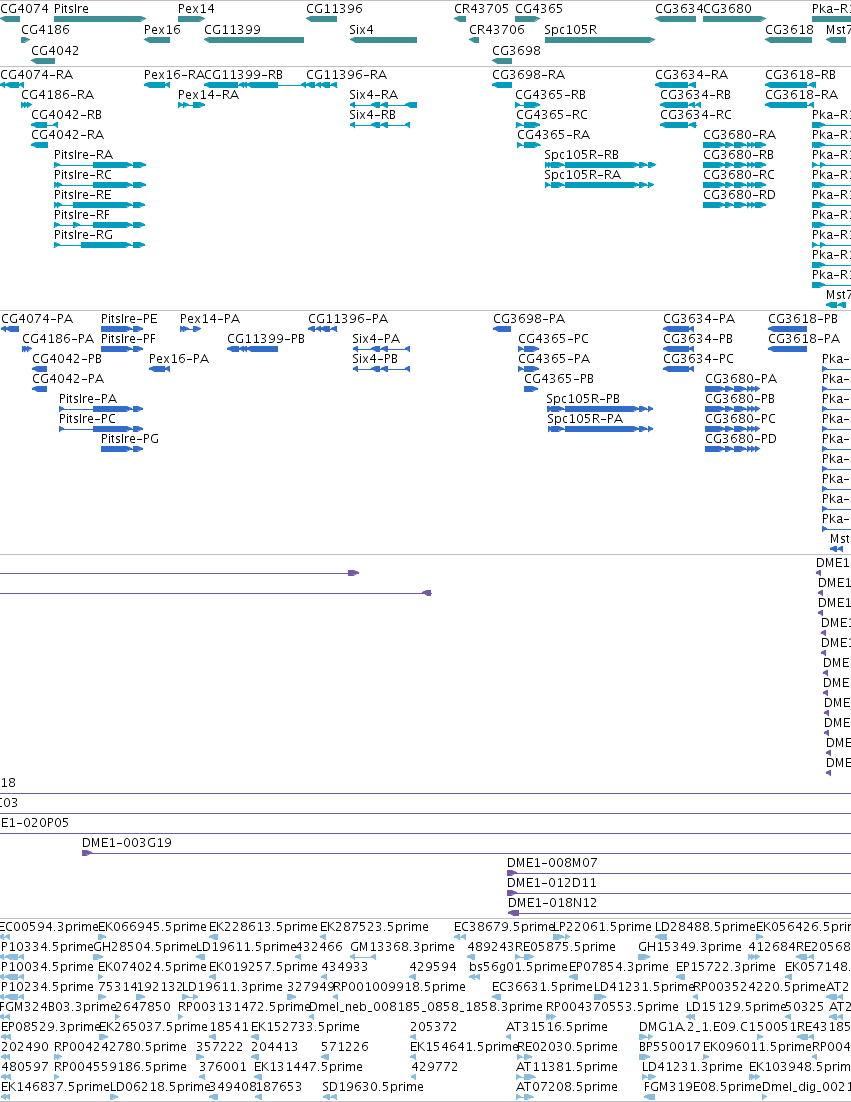This screenshot has width=851, height=1102.
Task: Open protein label Spc105R-PB
Action: [583, 398]
